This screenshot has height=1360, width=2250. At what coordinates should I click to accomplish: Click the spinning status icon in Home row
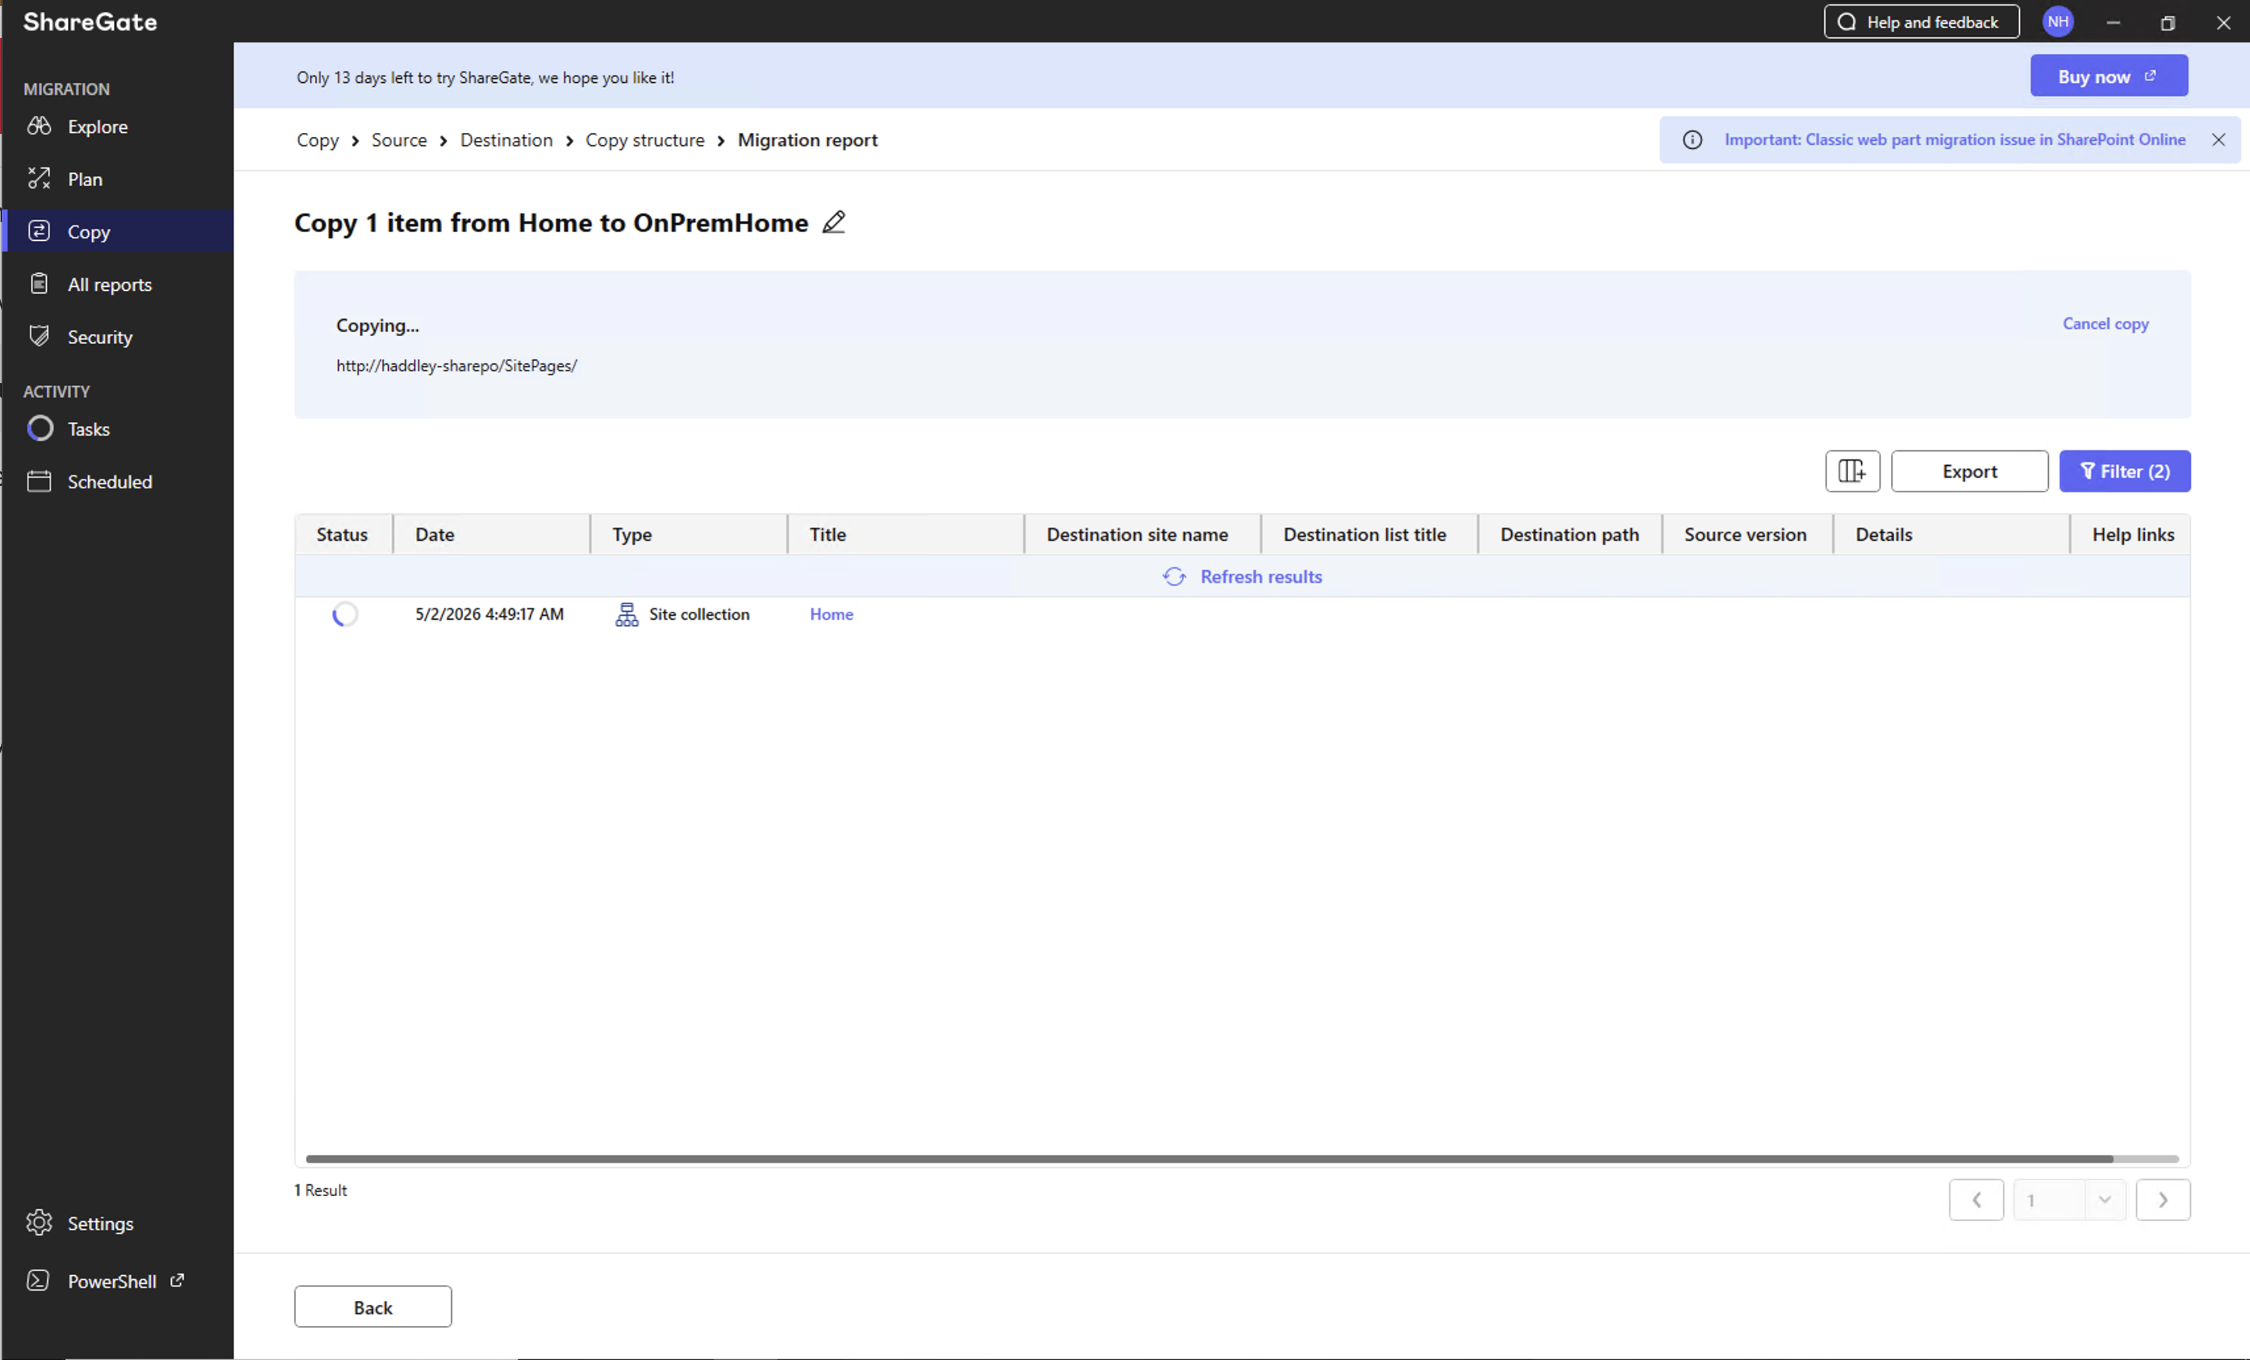click(344, 614)
